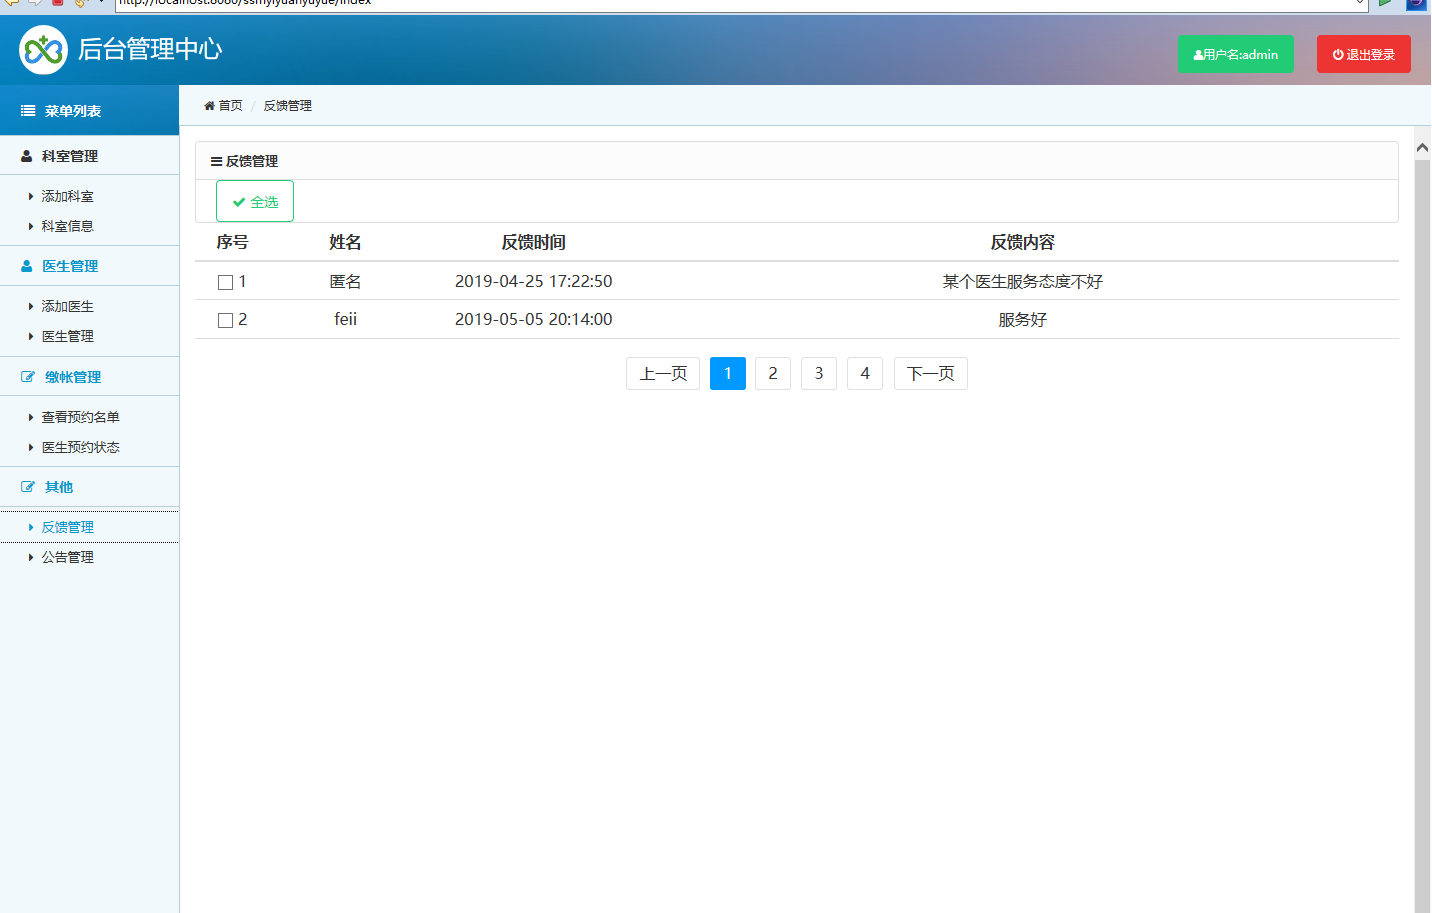The height and width of the screenshot is (913, 1432).
Task: Click the list icon next to 菜单列表
Action: (28, 111)
